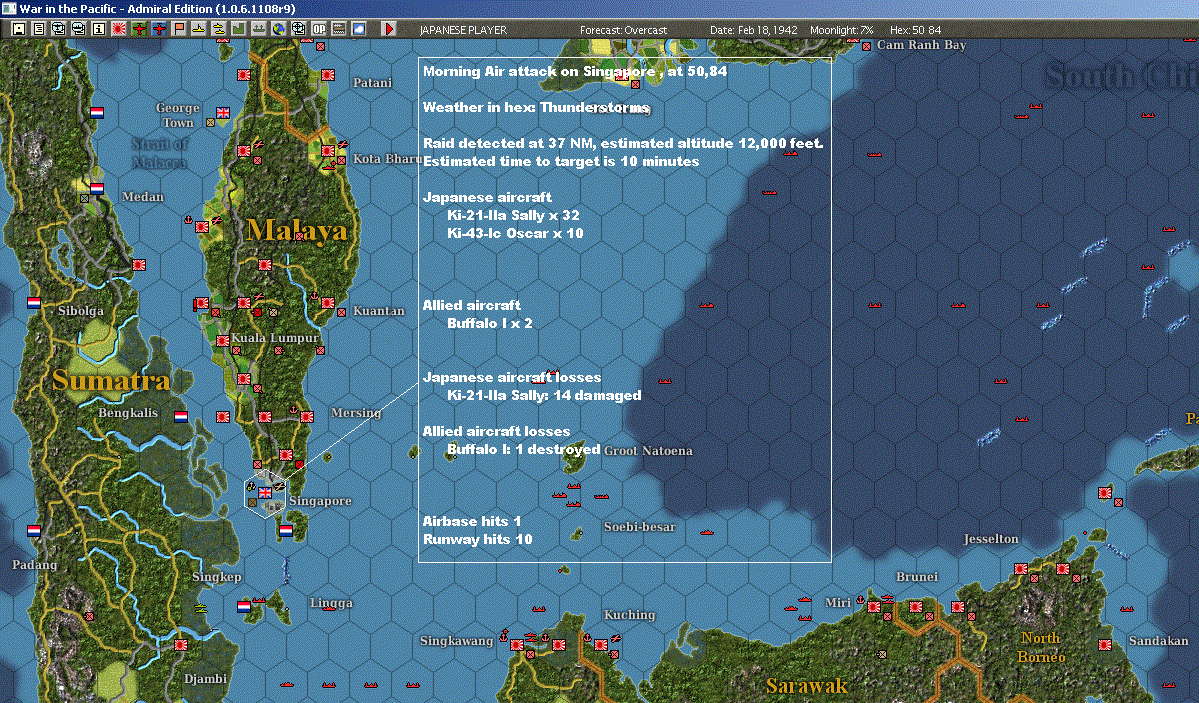Click the red play arrow button

coord(388,29)
